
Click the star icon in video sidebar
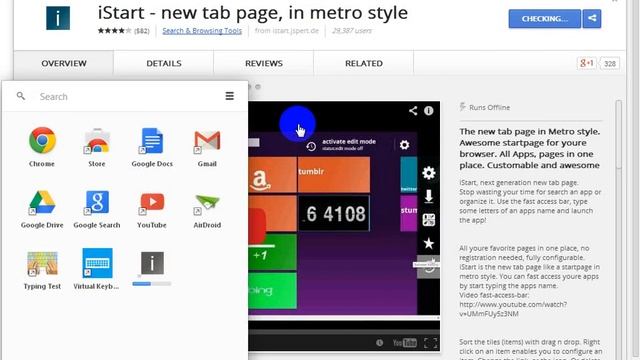point(429,243)
